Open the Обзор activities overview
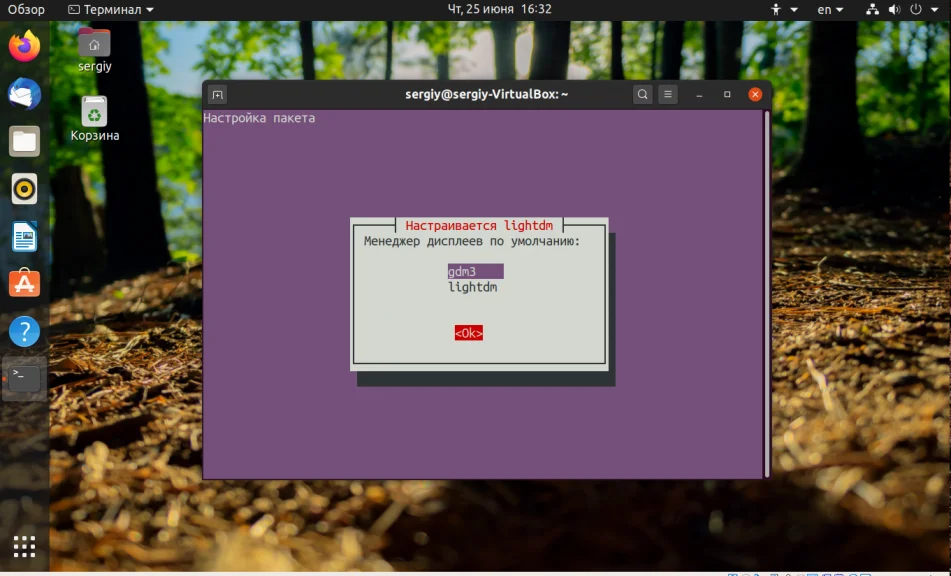Screen dimensions: 951x576 point(26,10)
